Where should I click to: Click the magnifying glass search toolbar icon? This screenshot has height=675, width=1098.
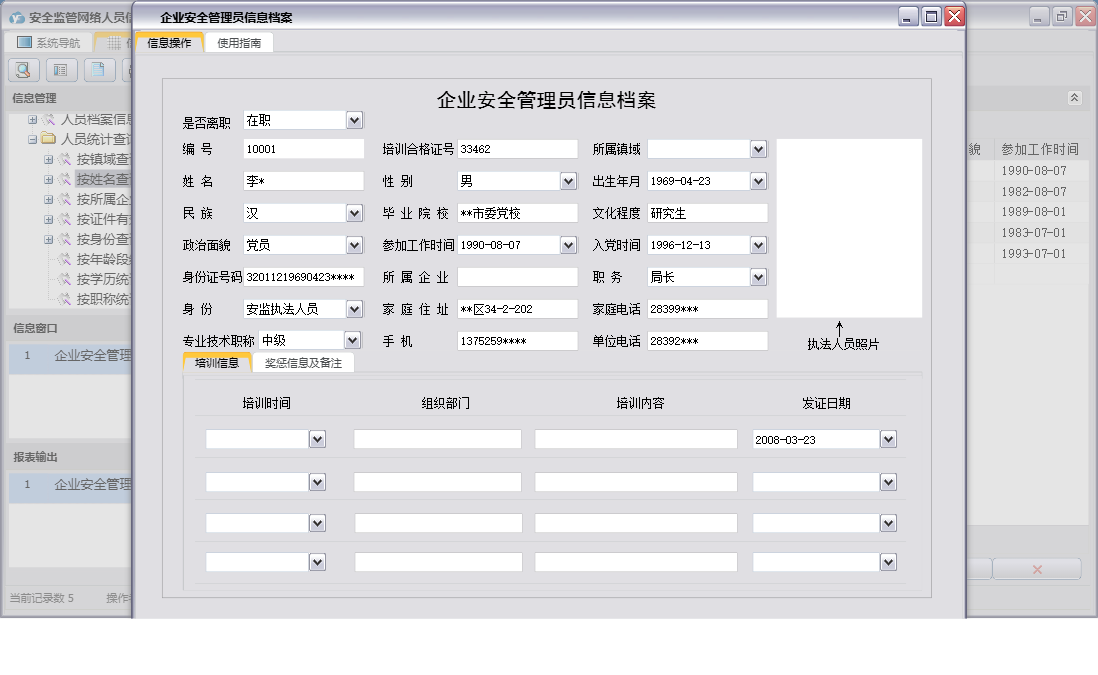click(x=23, y=70)
